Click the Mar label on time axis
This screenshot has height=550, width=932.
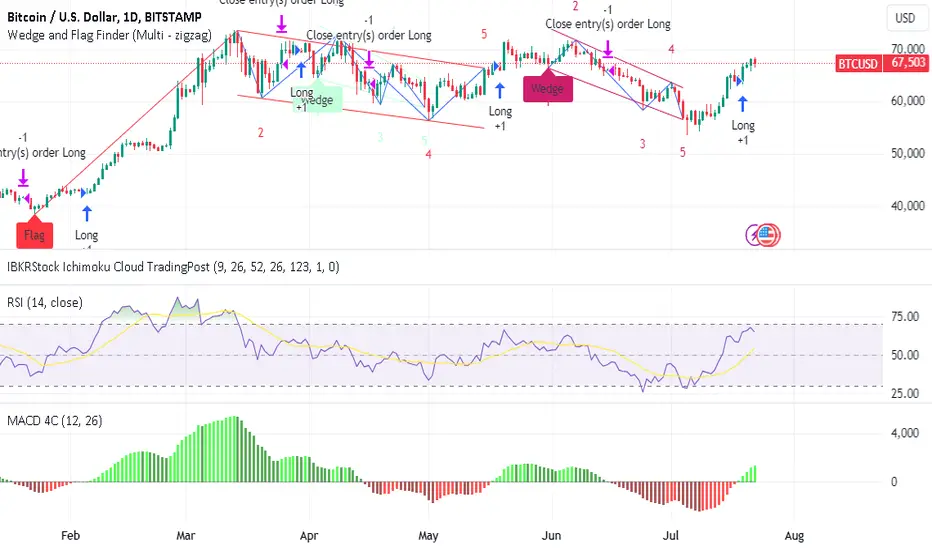tap(185, 536)
